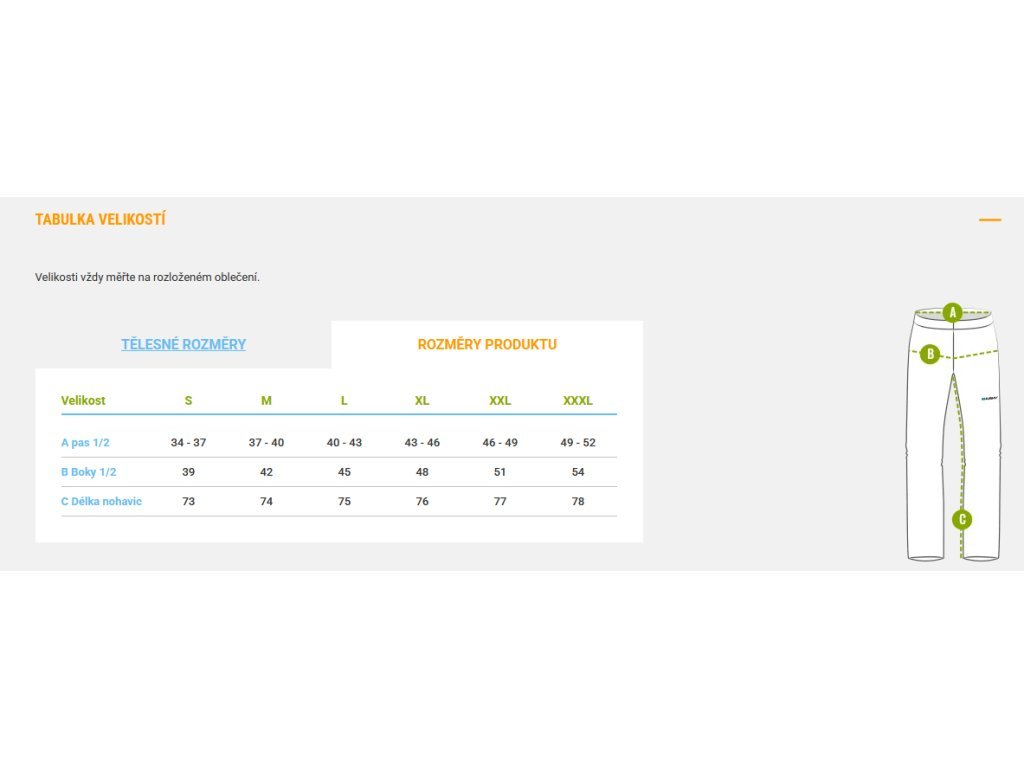Image resolution: width=1024 pixels, height=768 pixels.
Task: Click leg length value 77
Action: pyautogui.click(x=500, y=501)
